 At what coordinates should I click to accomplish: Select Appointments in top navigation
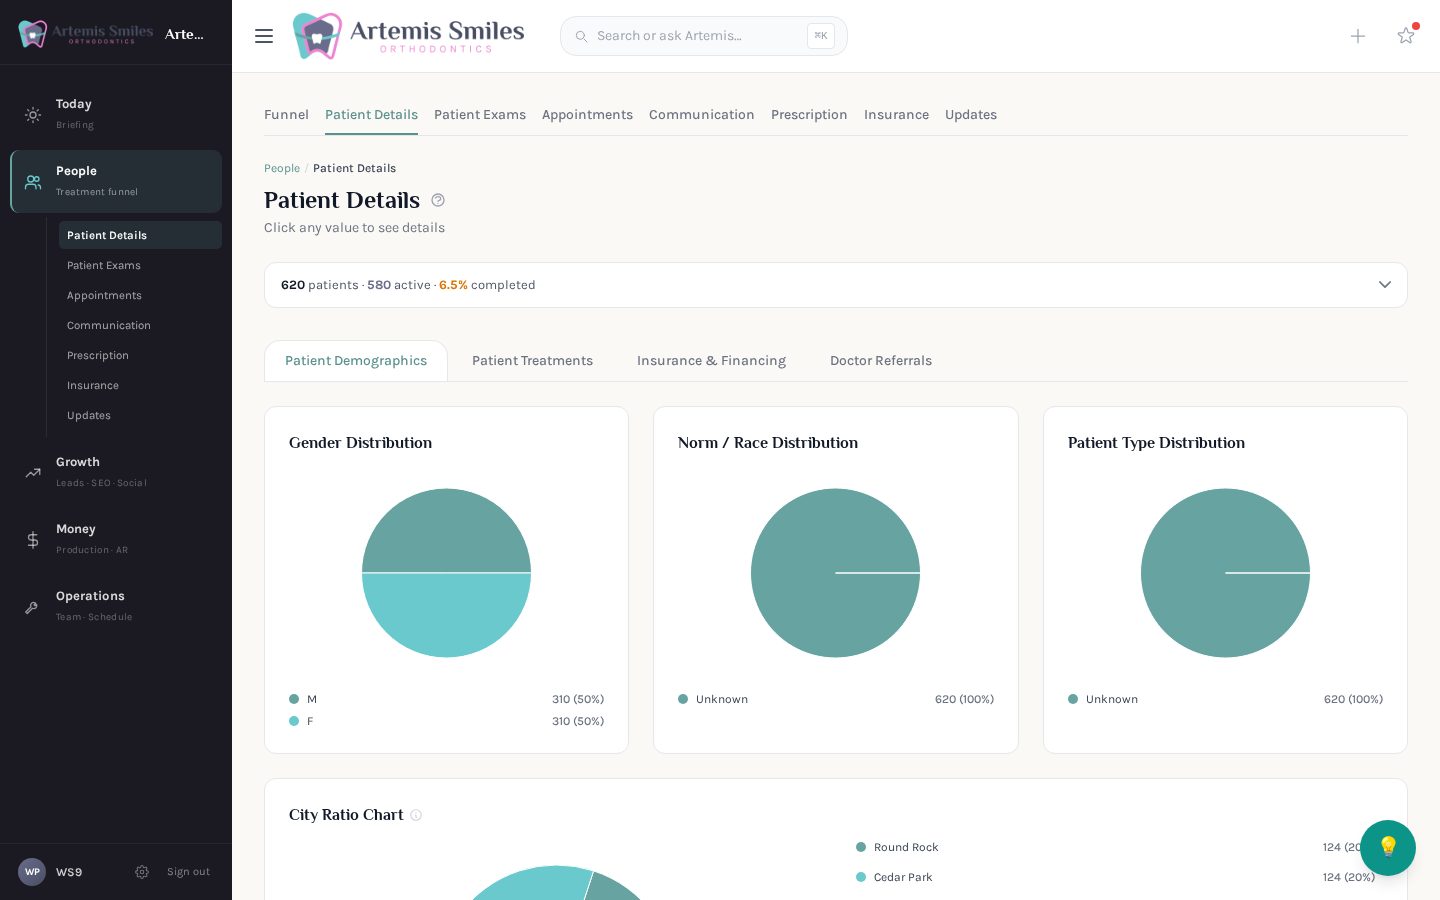pyautogui.click(x=587, y=115)
